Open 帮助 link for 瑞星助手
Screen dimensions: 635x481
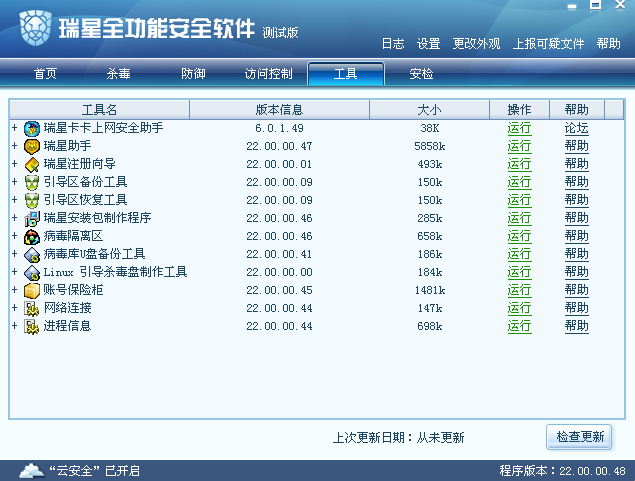pyautogui.click(x=577, y=147)
